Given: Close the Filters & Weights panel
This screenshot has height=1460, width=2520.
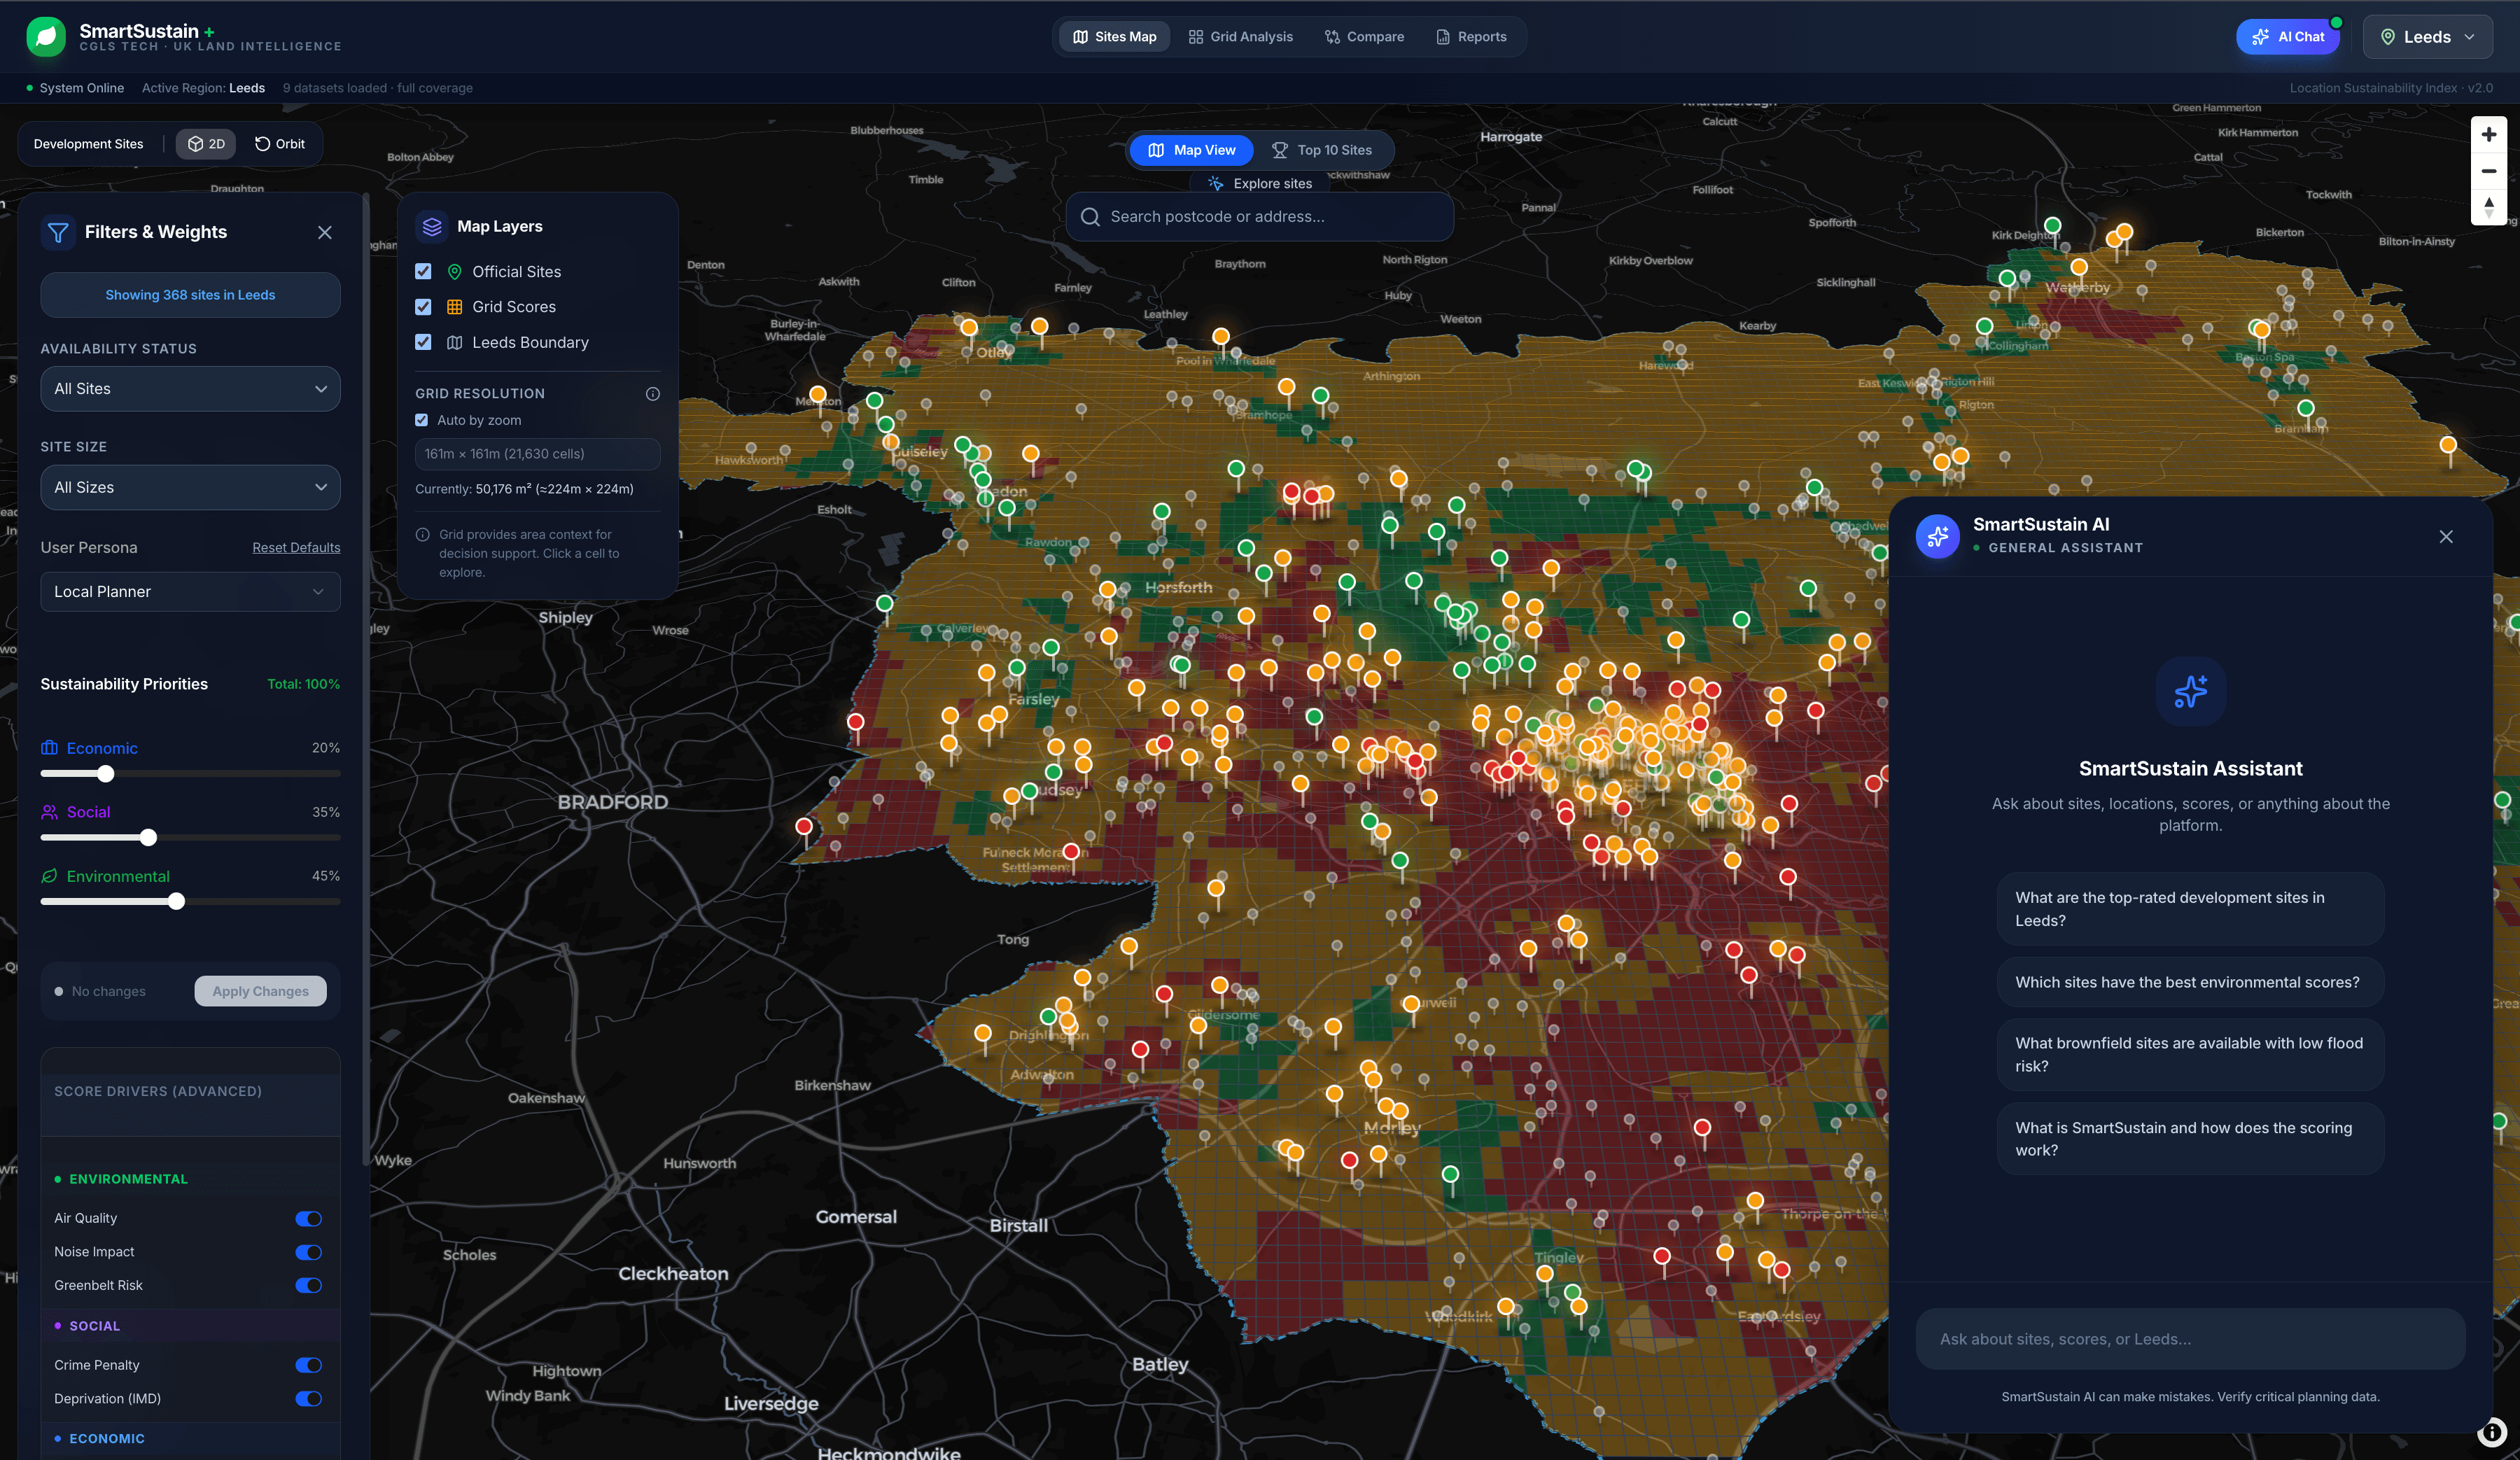Looking at the screenshot, I should (x=324, y=232).
